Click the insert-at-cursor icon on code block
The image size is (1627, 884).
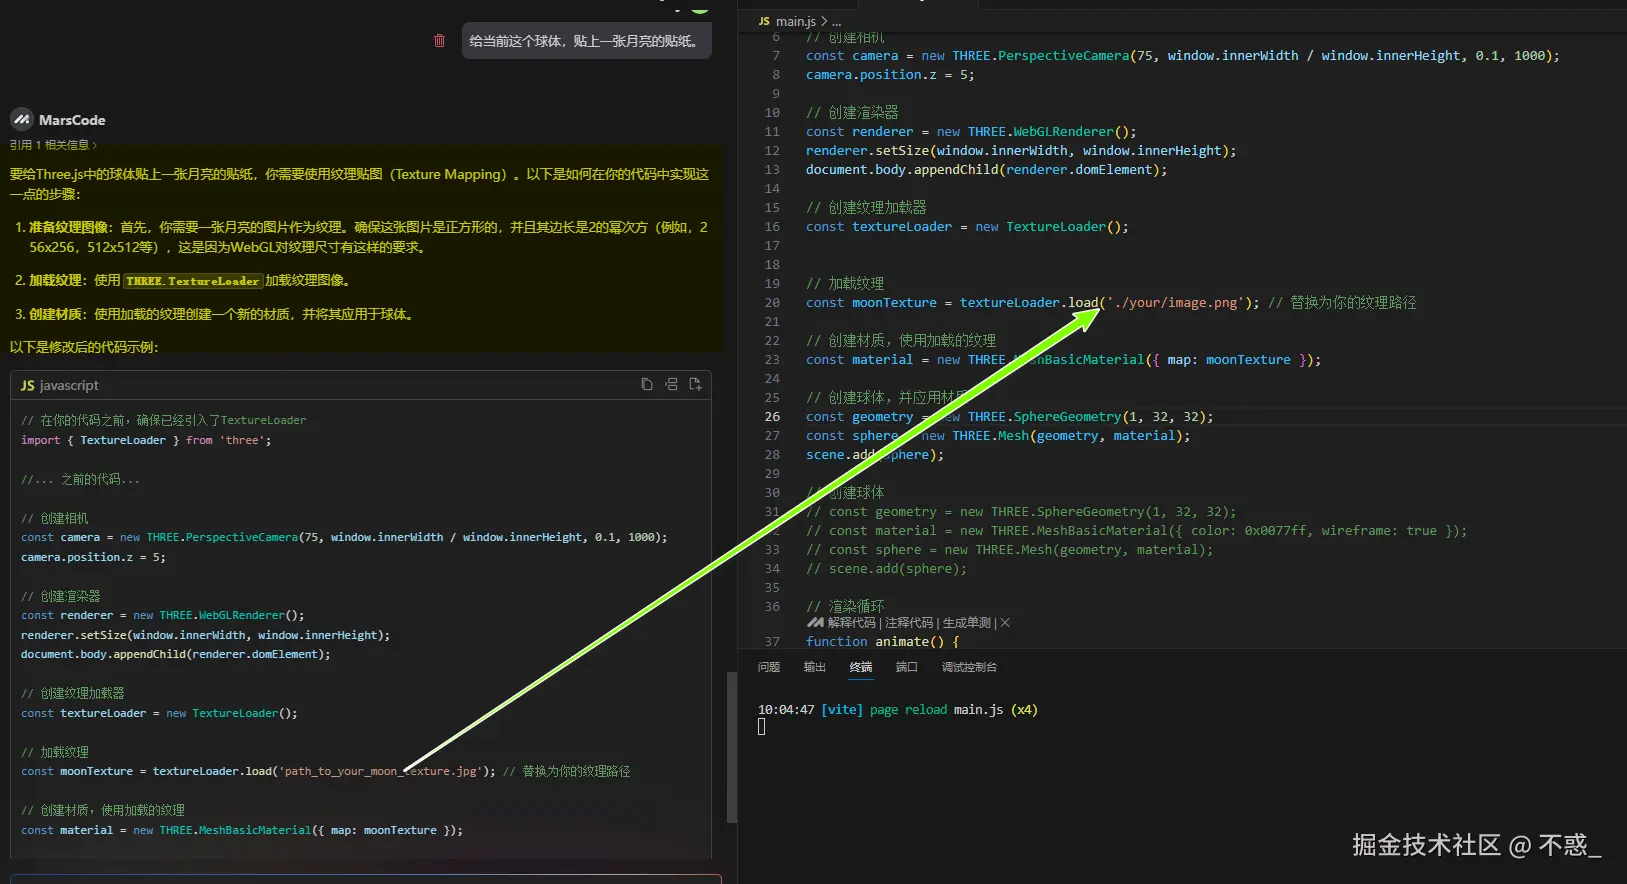tap(671, 384)
